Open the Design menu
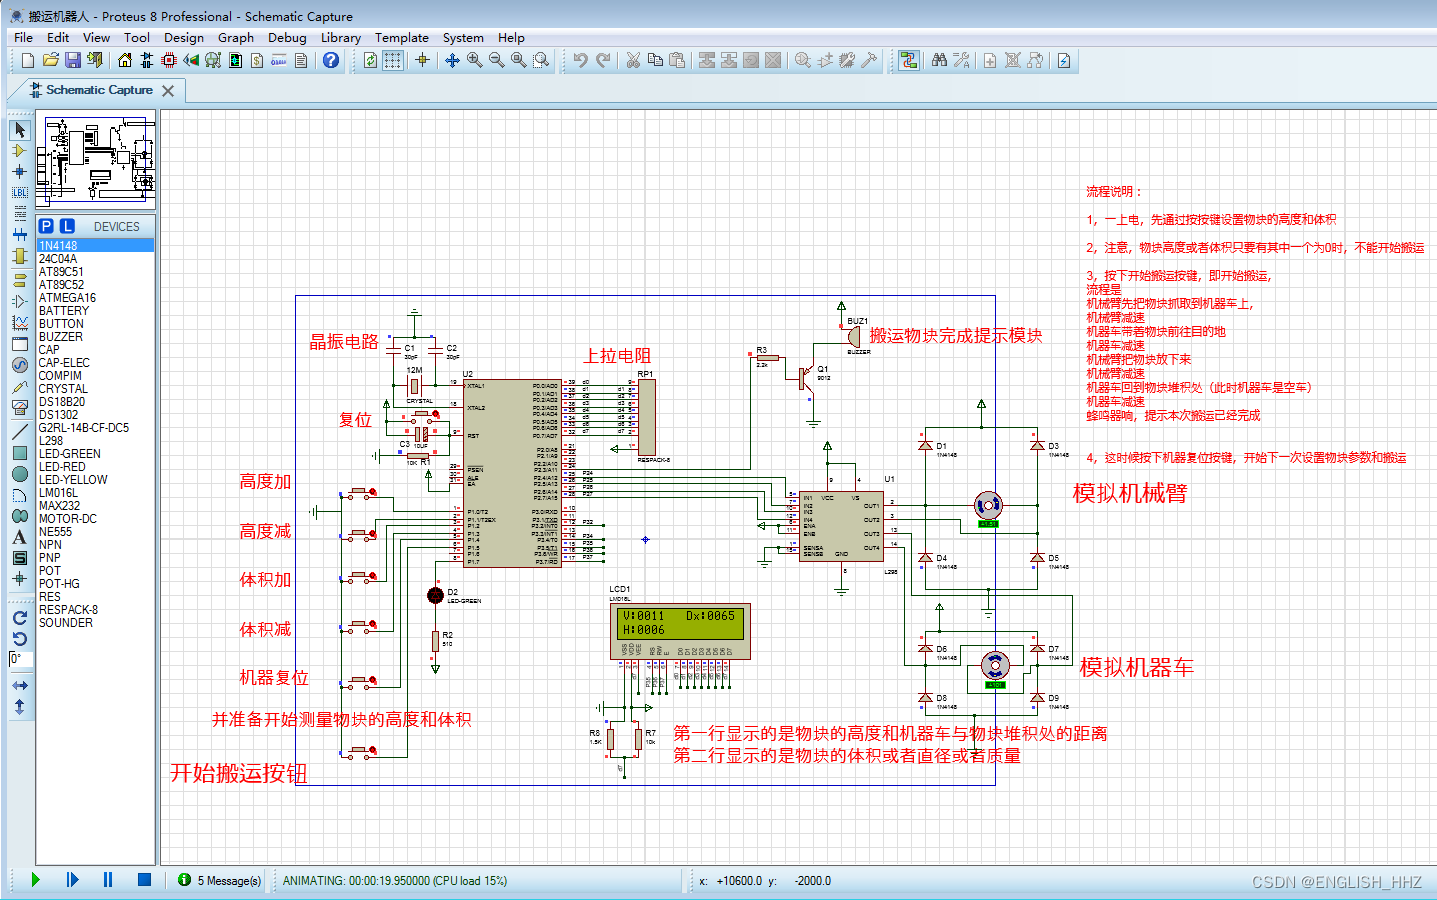The width and height of the screenshot is (1437, 900). click(x=184, y=38)
